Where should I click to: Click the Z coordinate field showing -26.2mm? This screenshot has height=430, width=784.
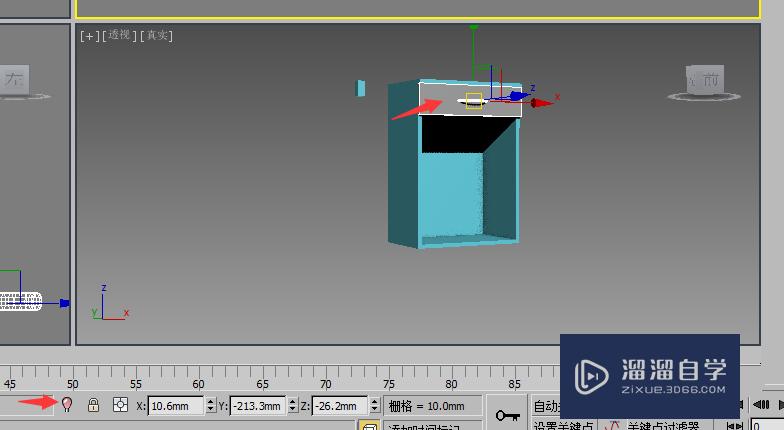(x=340, y=406)
